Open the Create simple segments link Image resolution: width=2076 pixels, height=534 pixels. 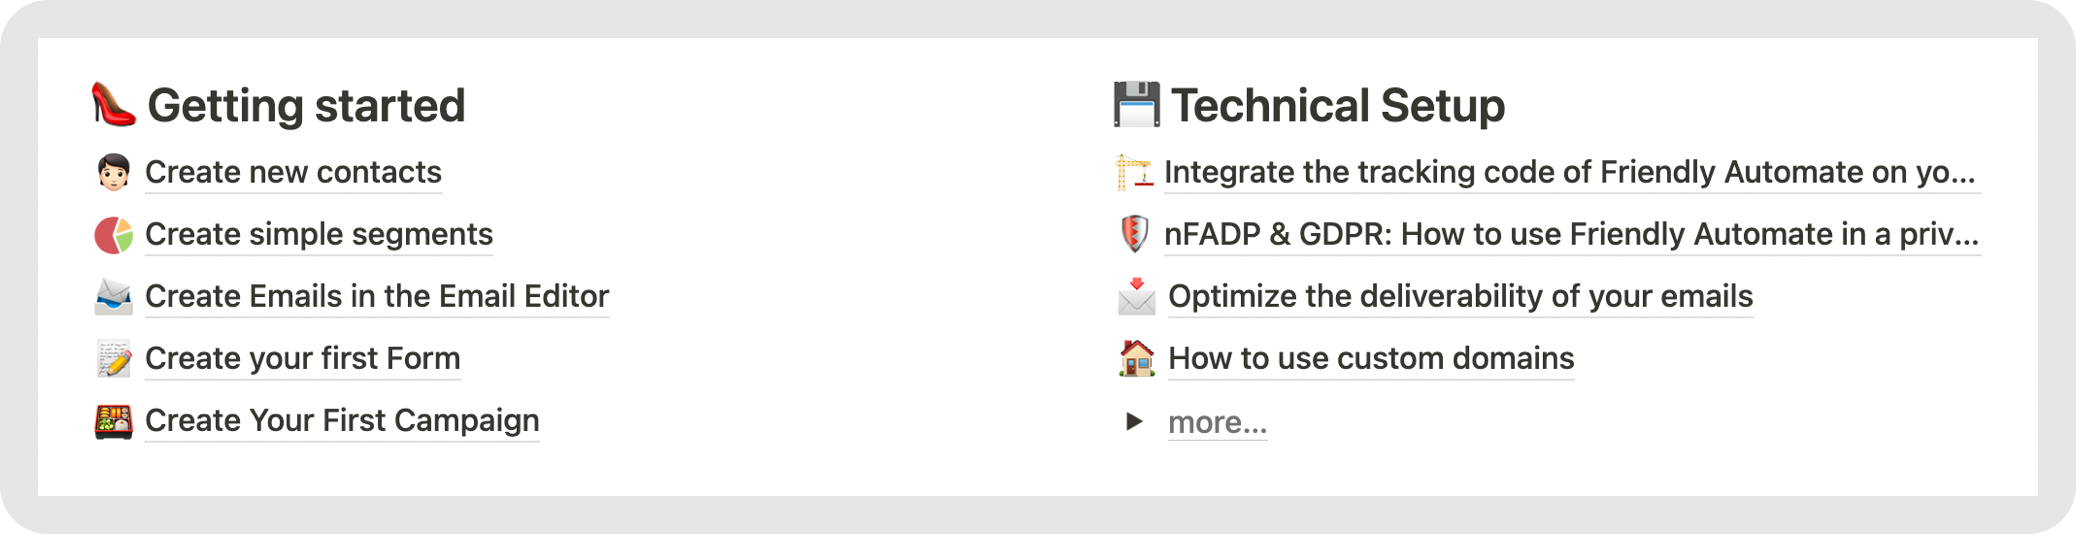point(319,234)
